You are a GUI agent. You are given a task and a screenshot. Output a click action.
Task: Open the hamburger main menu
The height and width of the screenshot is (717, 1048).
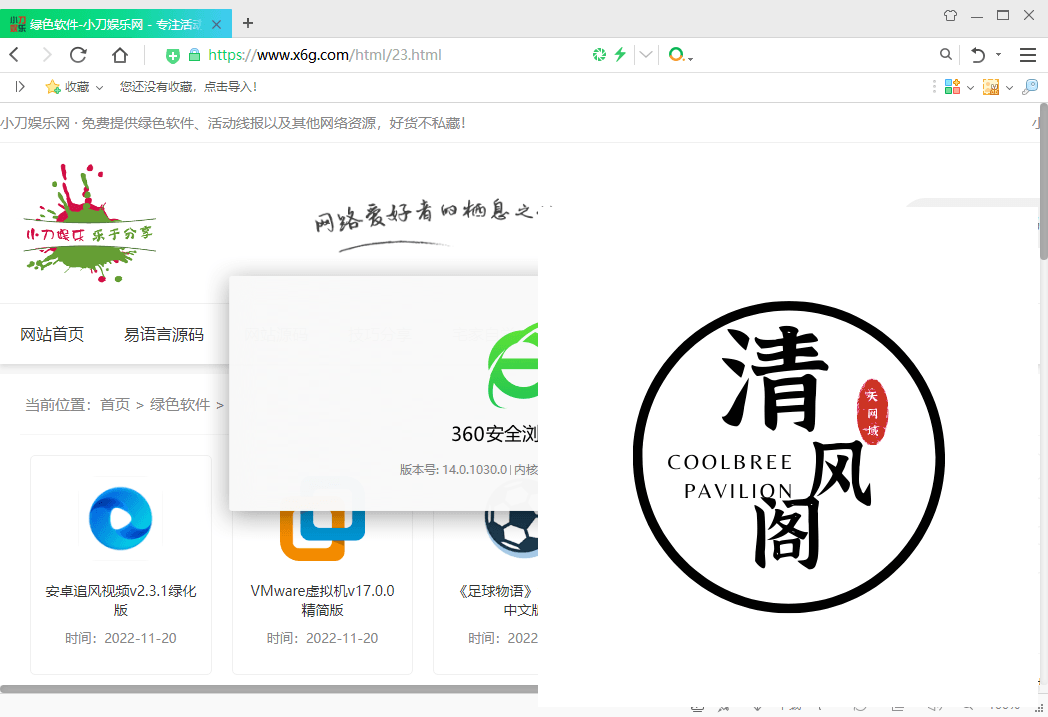[x=1028, y=55]
